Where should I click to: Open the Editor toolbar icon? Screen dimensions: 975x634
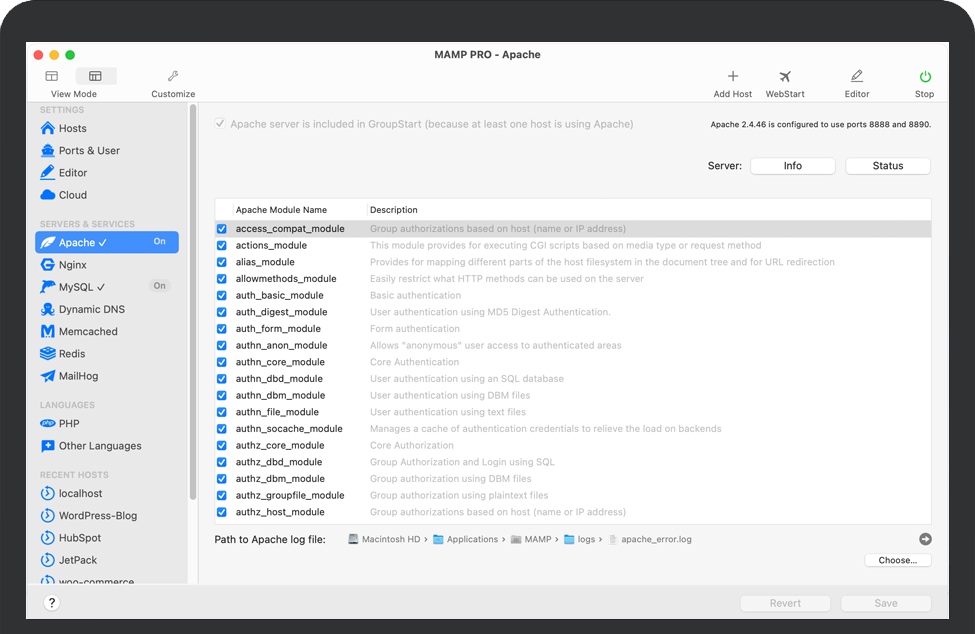tap(856, 77)
